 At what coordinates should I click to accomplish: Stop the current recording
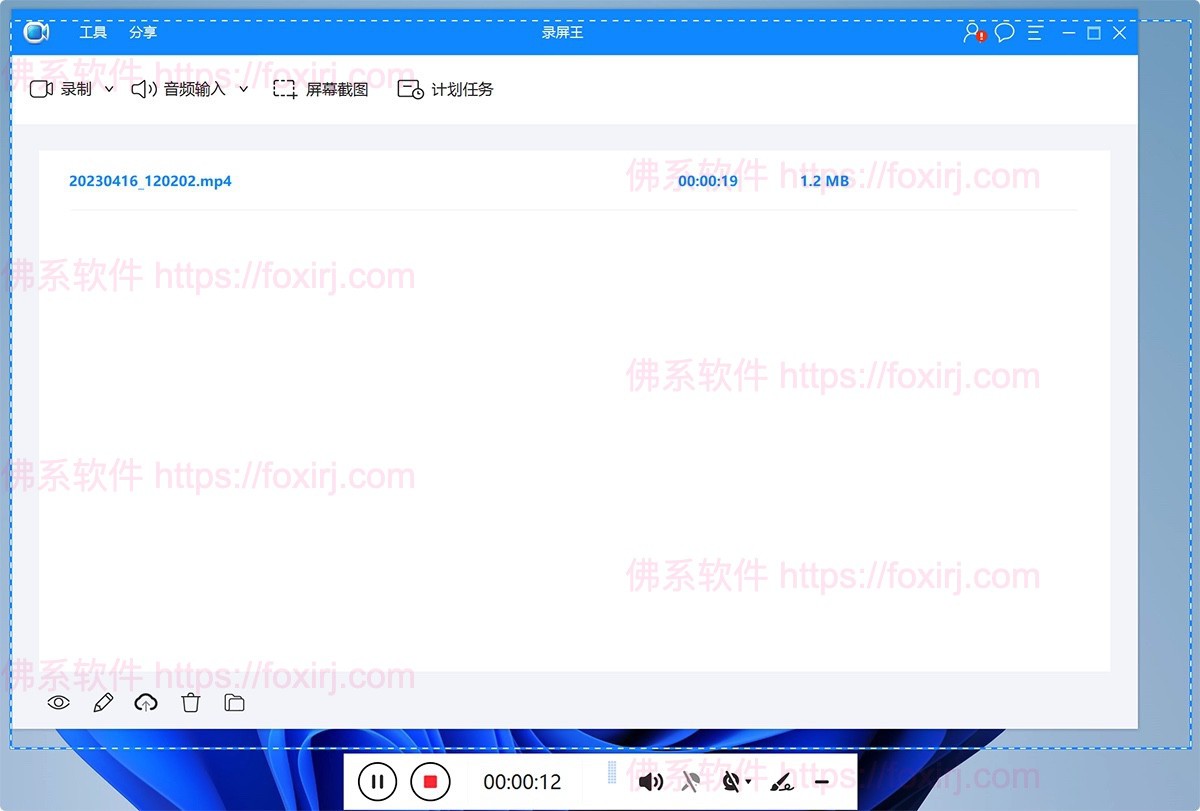431,782
